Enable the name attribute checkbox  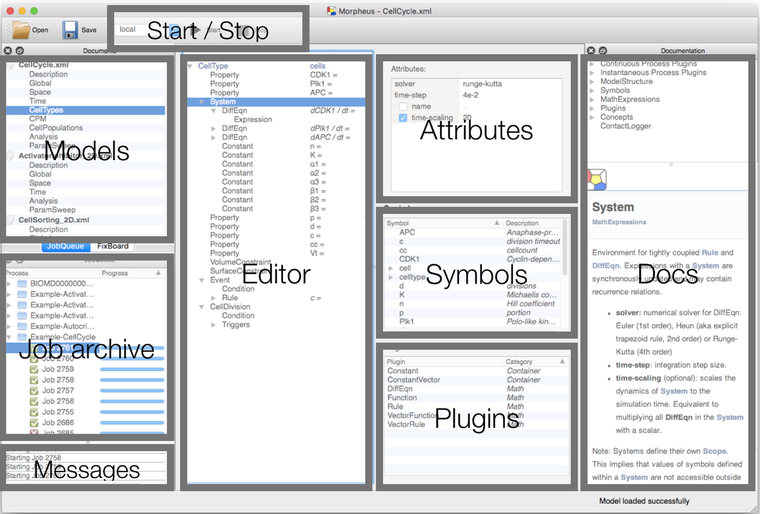(x=402, y=105)
